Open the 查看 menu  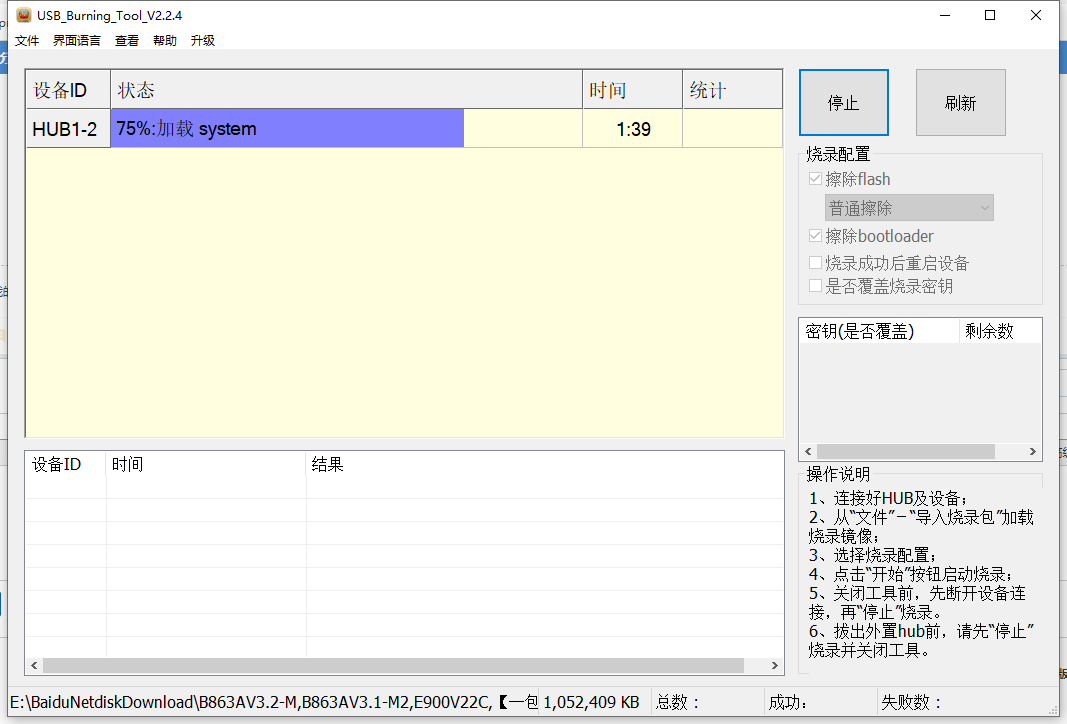click(x=127, y=41)
